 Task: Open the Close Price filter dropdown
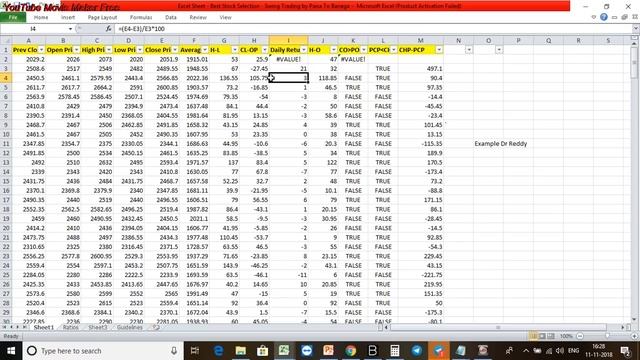[175, 50]
